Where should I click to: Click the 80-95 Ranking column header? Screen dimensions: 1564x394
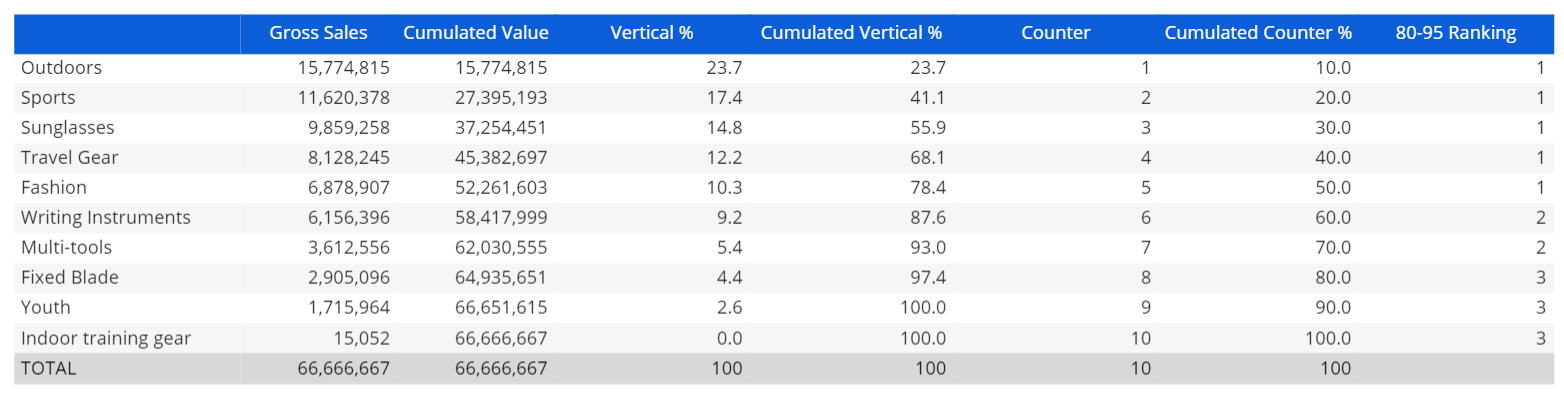1456,33
